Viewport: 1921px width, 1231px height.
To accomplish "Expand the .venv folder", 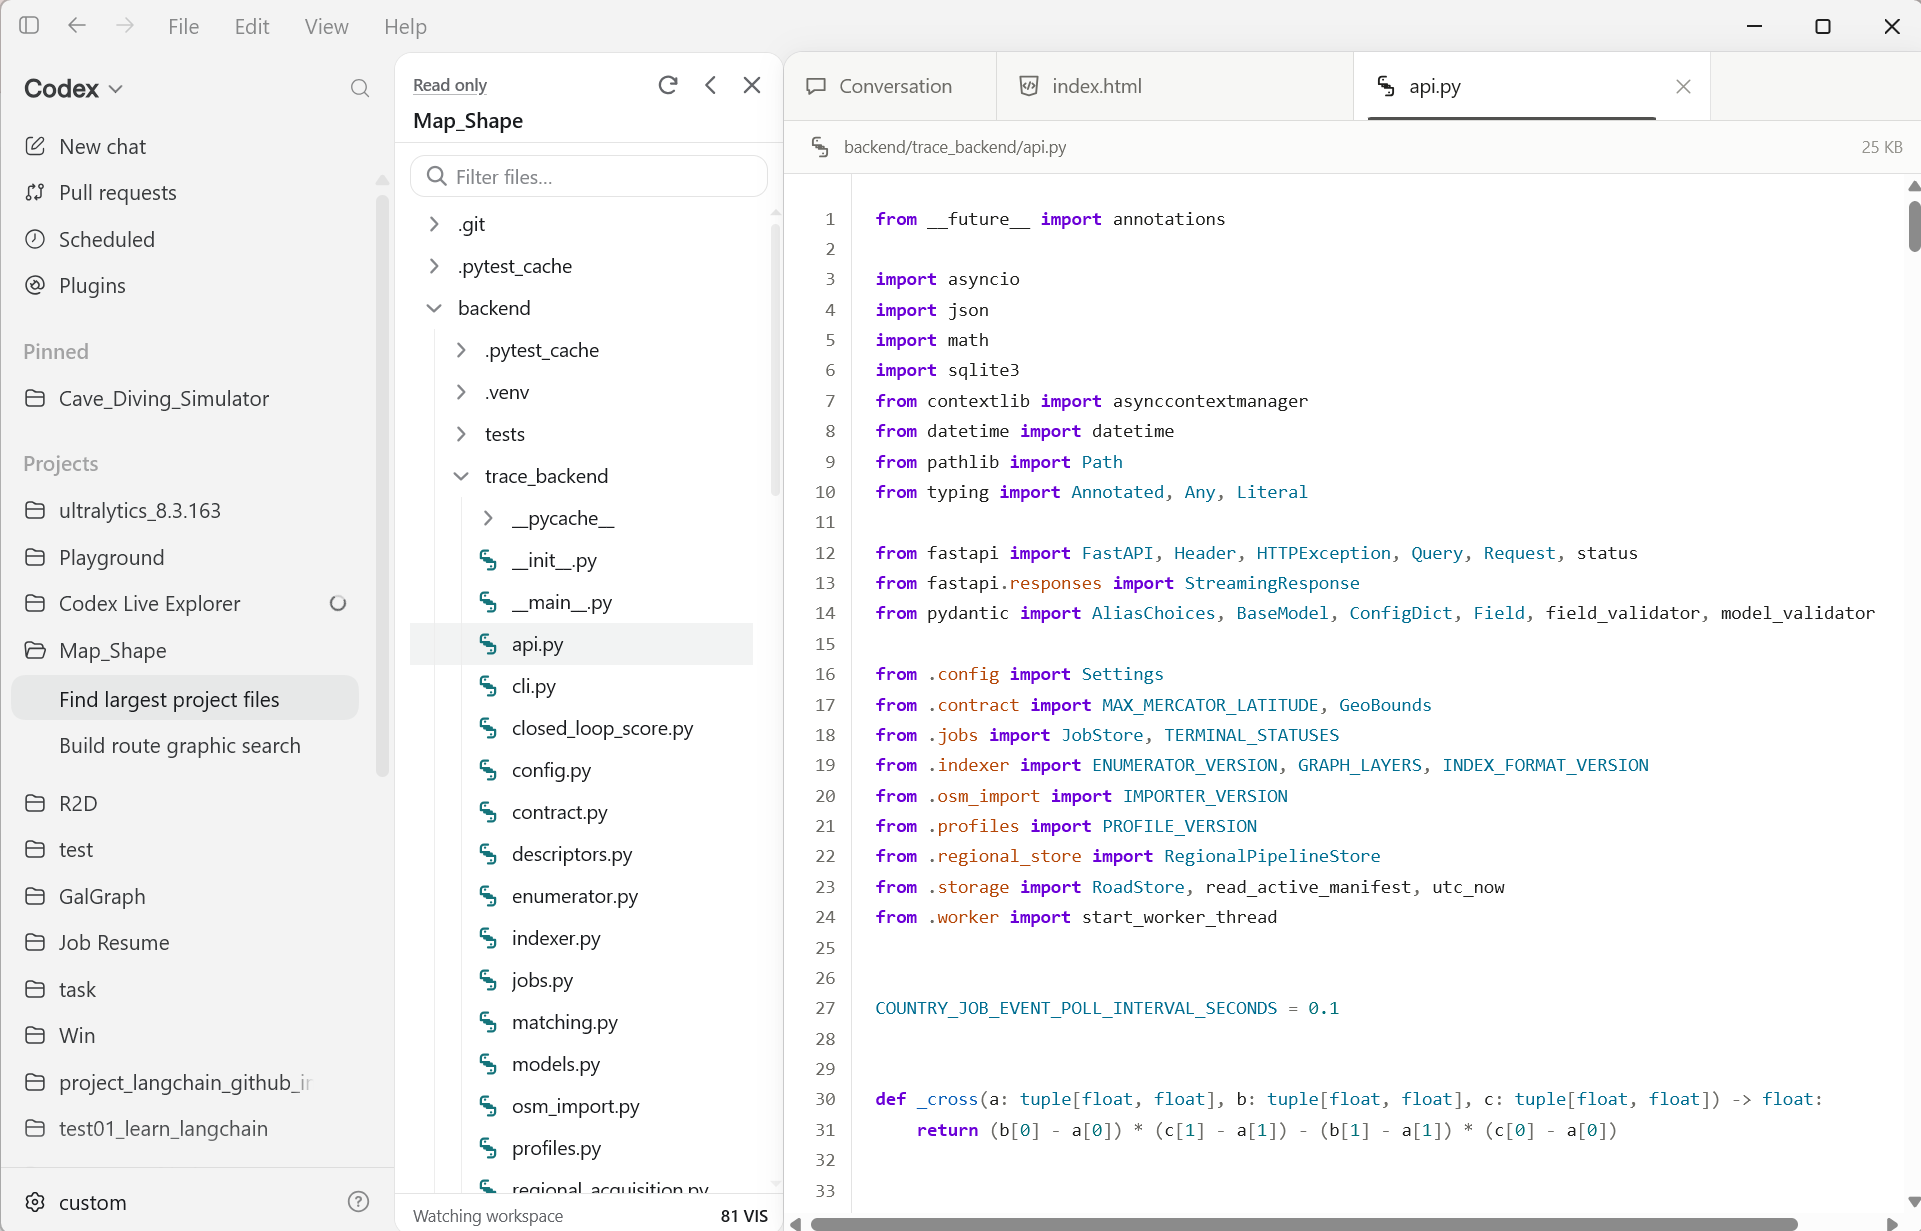I will pyautogui.click(x=461, y=392).
